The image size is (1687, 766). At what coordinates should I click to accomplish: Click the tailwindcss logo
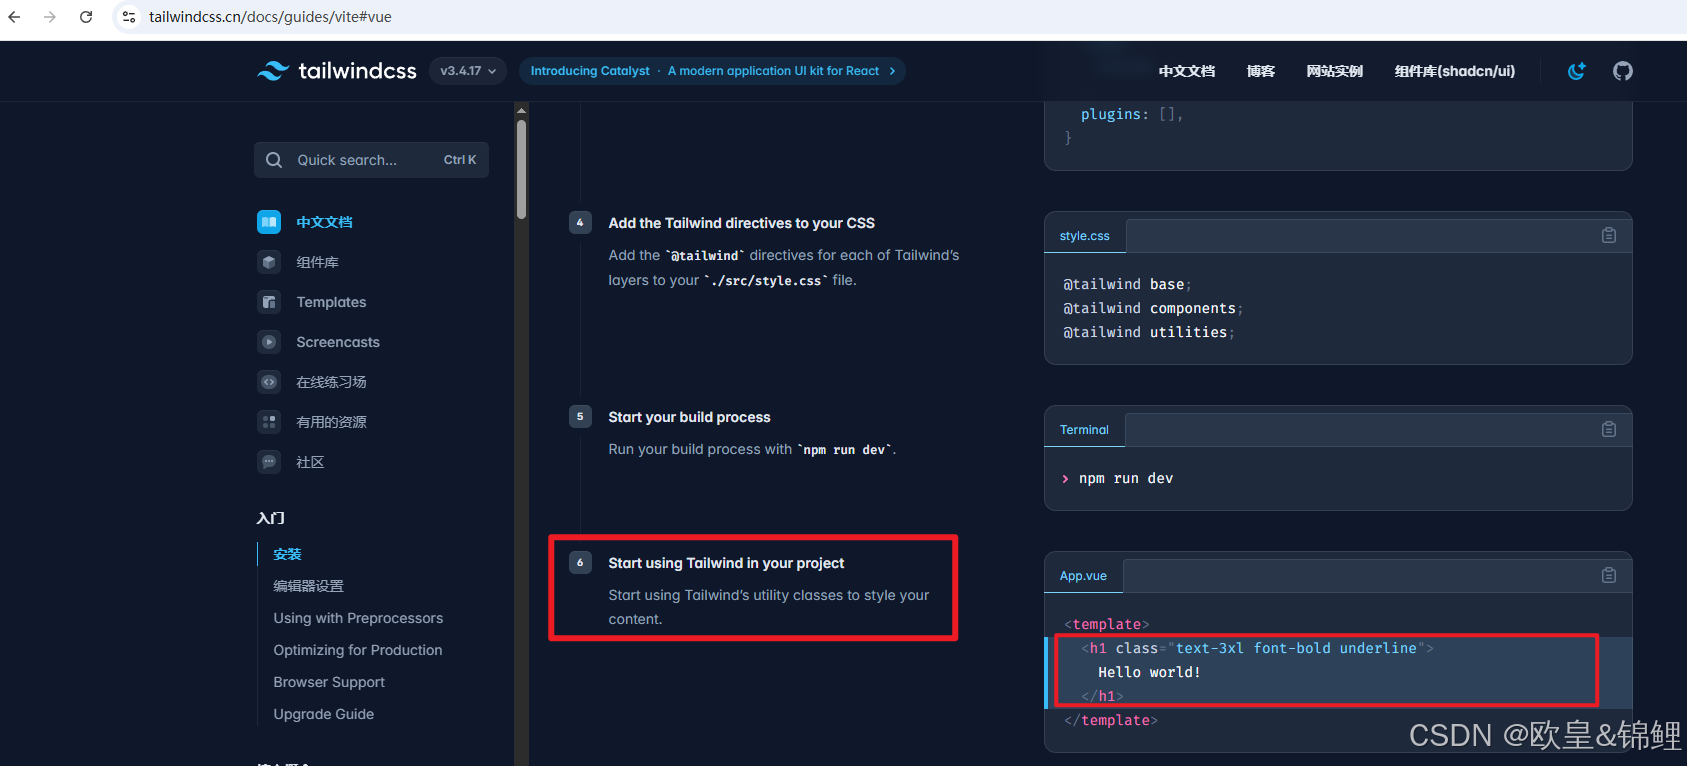(337, 71)
